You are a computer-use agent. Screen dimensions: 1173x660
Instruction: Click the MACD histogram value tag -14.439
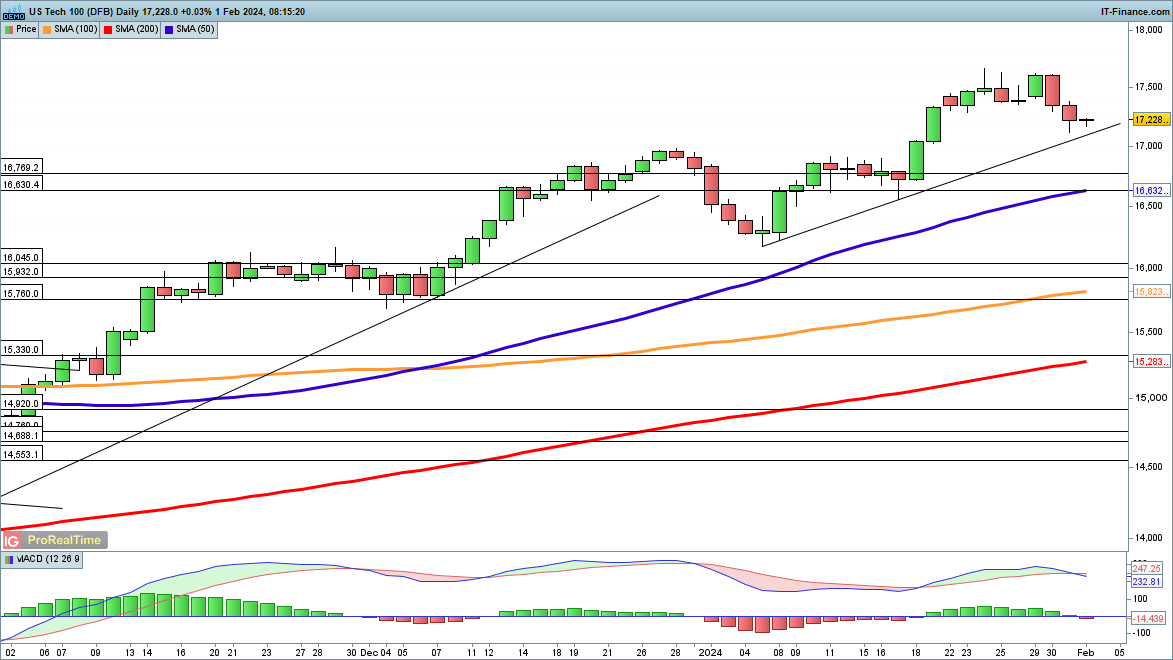pos(1148,618)
